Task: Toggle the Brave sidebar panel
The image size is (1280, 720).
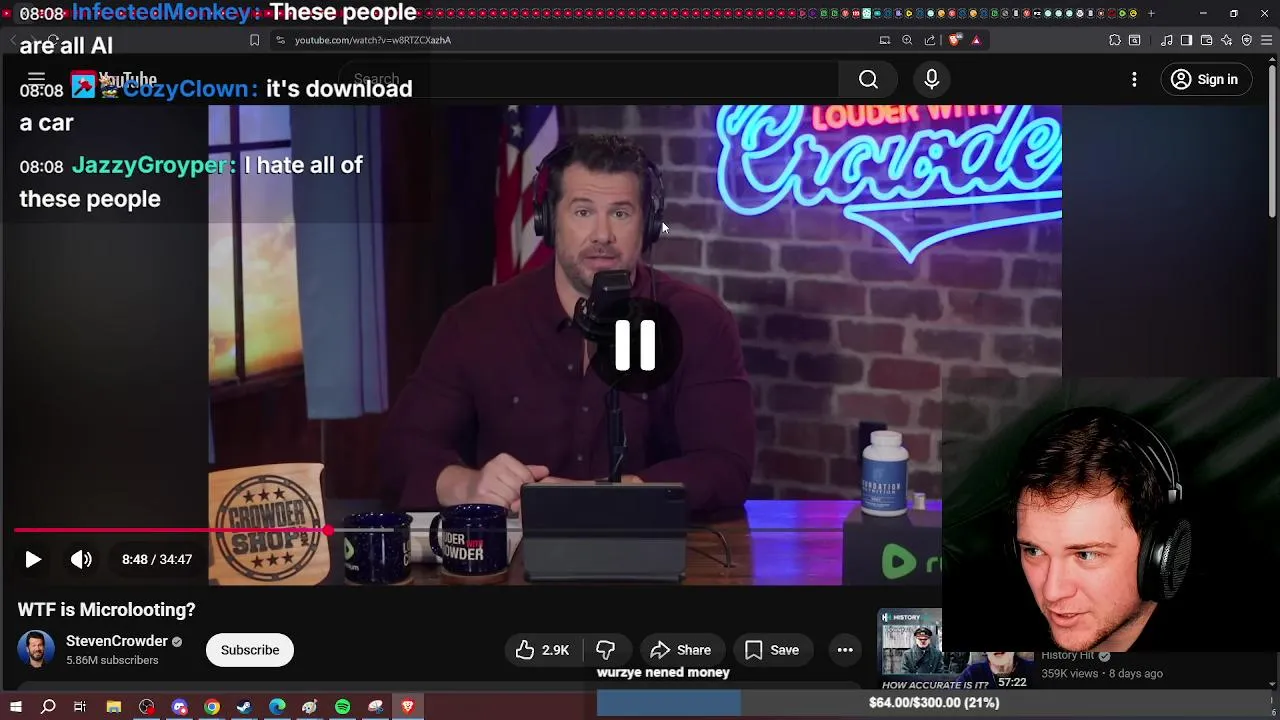Action: [1186, 40]
